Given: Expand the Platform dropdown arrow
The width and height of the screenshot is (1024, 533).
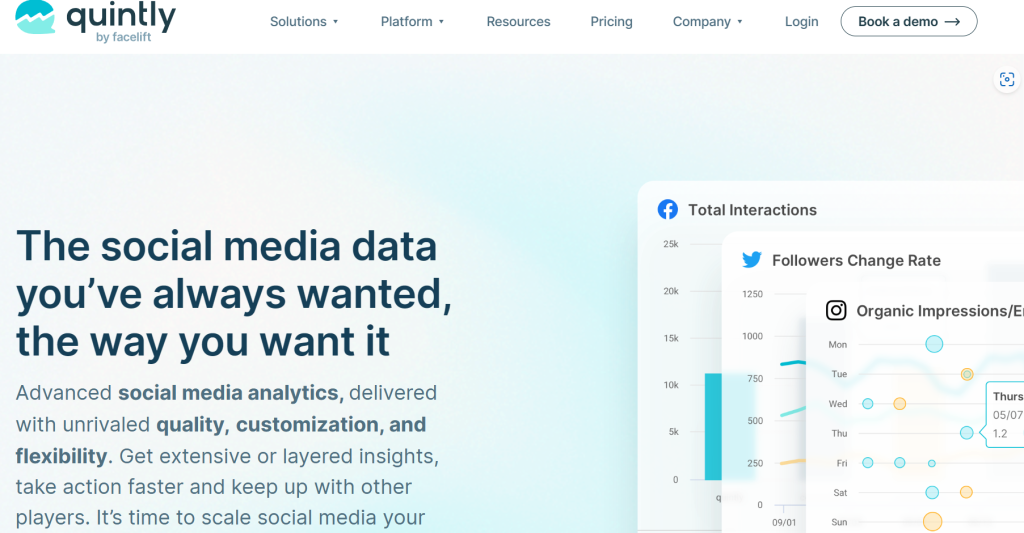Looking at the screenshot, I should pyautogui.click(x=442, y=22).
